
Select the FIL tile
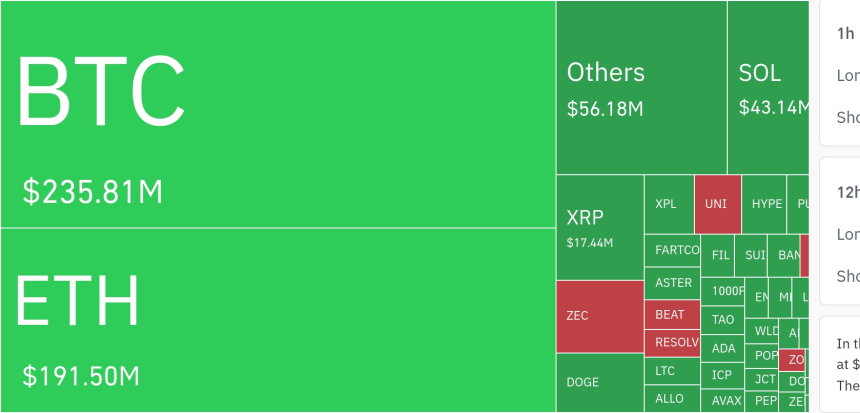click(x=720, y=255)
